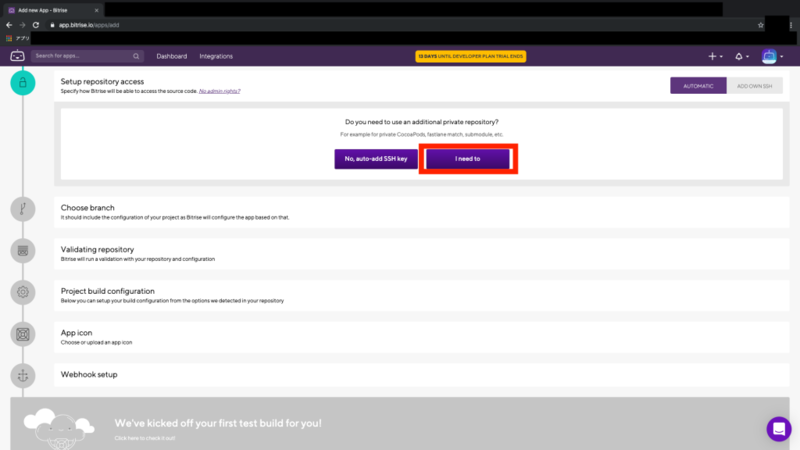
Task: Select the AUTOMATIC access option
Action: tap(698, 86)
